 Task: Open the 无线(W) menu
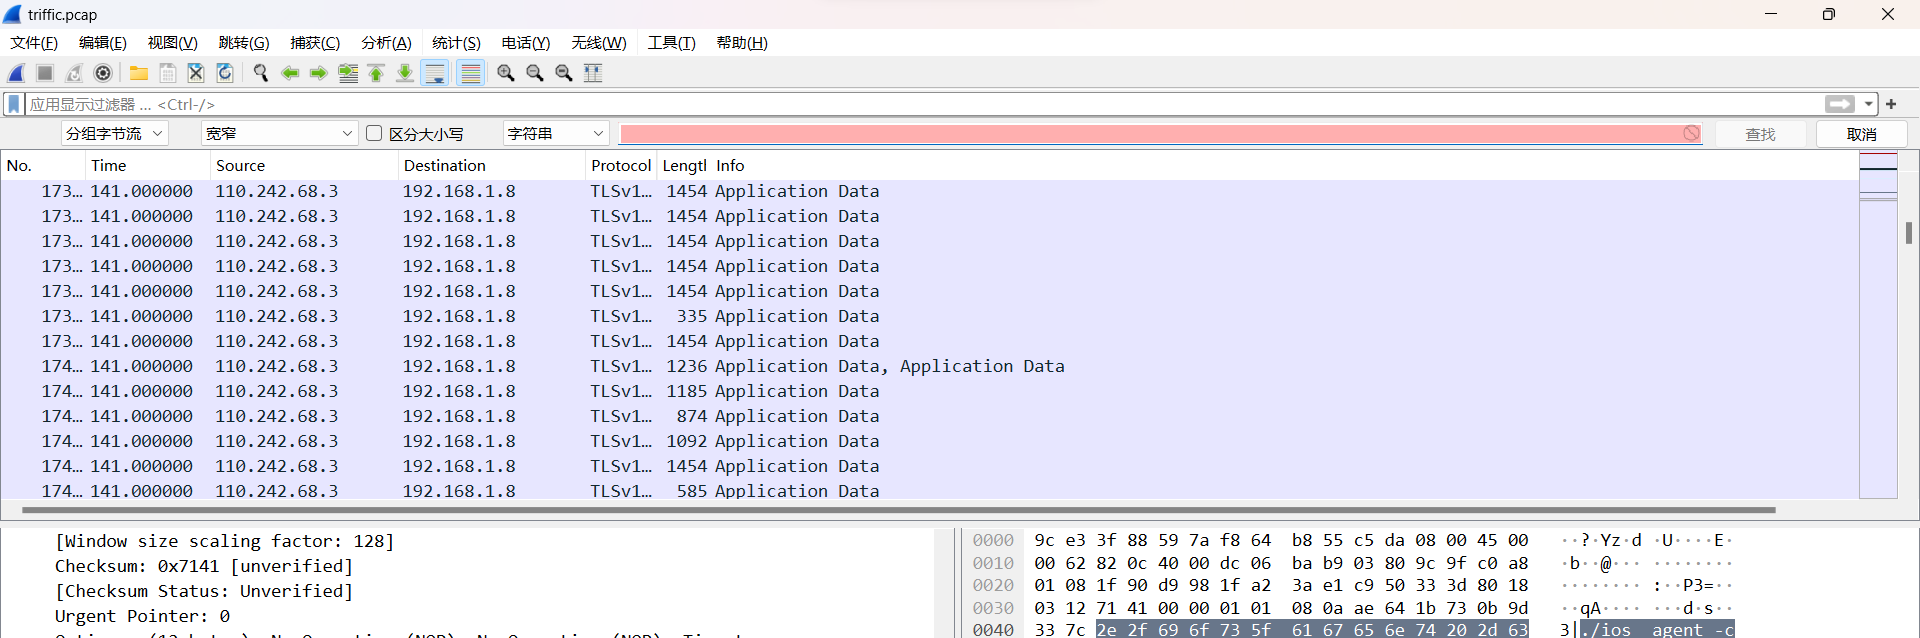[x=599, y=43]
